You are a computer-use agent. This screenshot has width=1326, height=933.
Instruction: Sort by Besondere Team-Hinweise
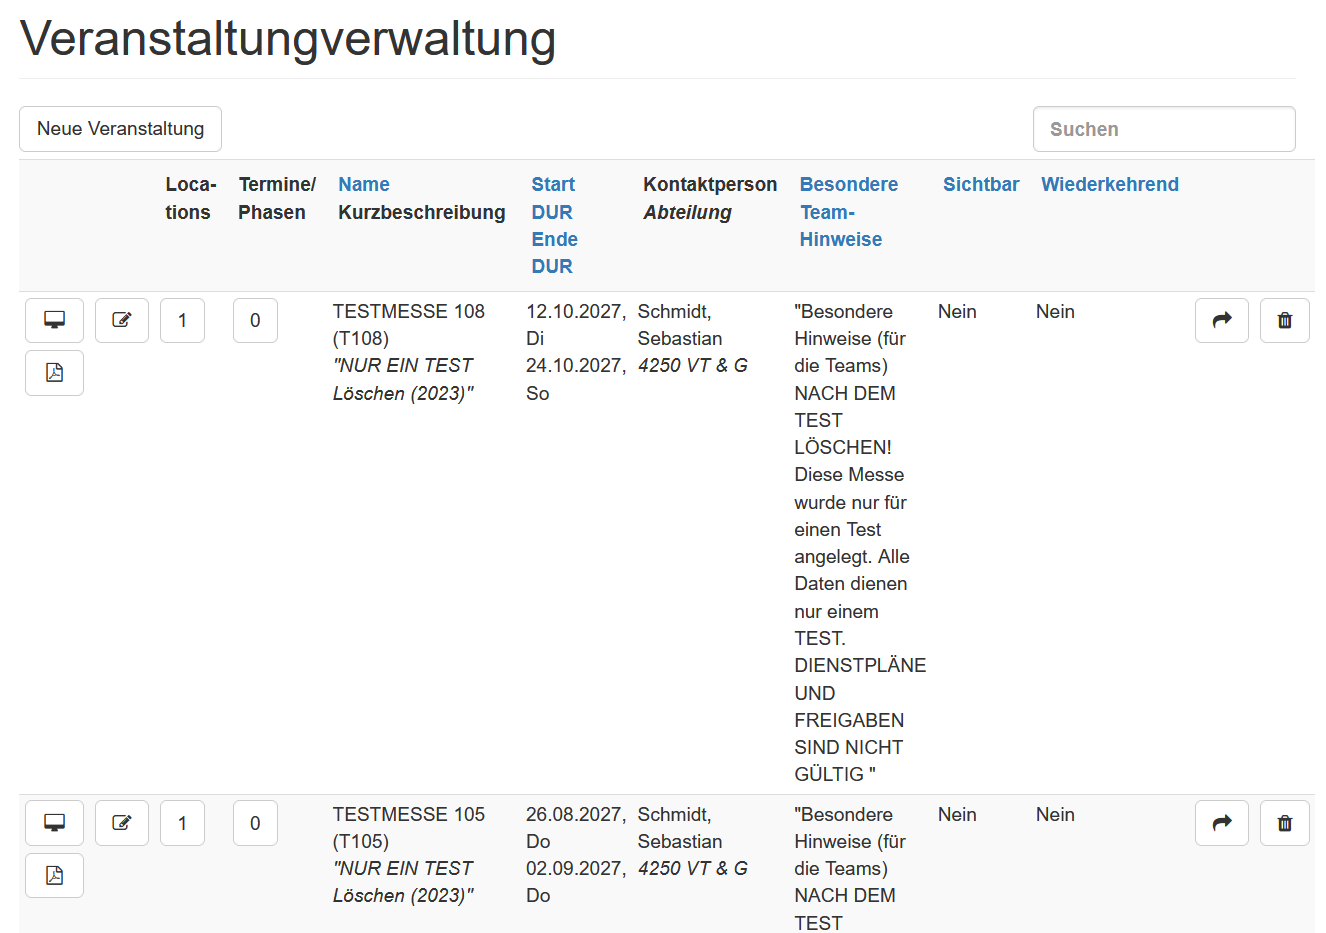pyautogui.click(x=849, y=211)
